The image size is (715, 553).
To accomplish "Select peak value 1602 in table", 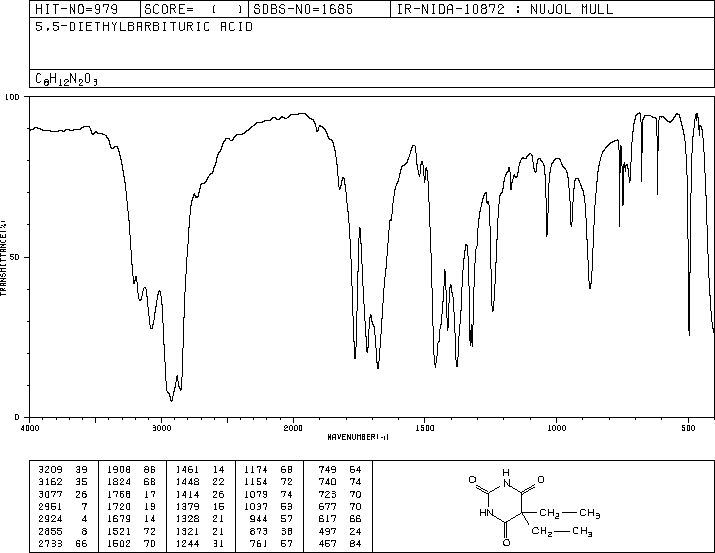I will pos(119,543).
